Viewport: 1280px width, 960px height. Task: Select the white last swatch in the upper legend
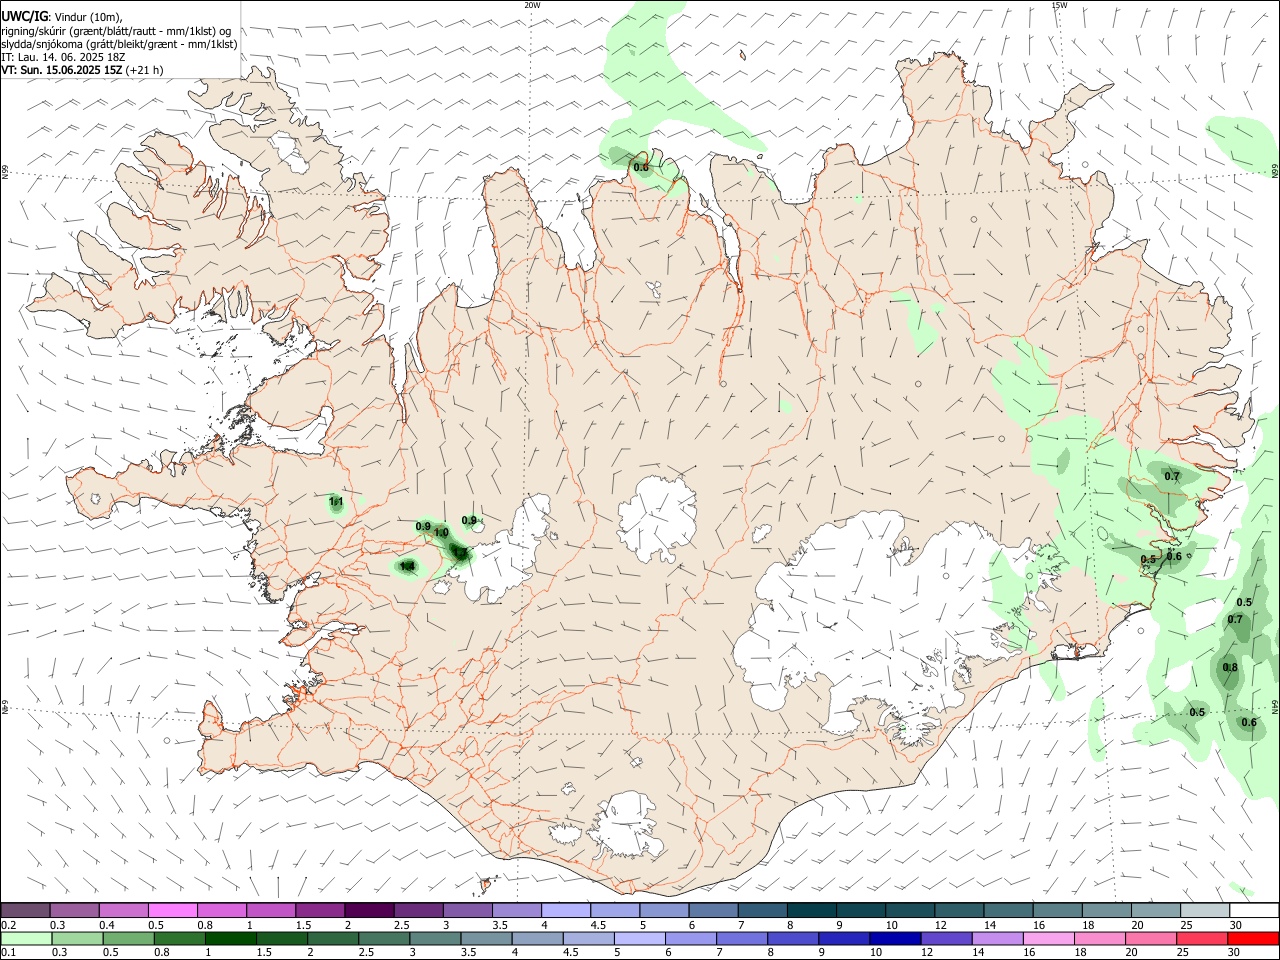(1252, 910)
